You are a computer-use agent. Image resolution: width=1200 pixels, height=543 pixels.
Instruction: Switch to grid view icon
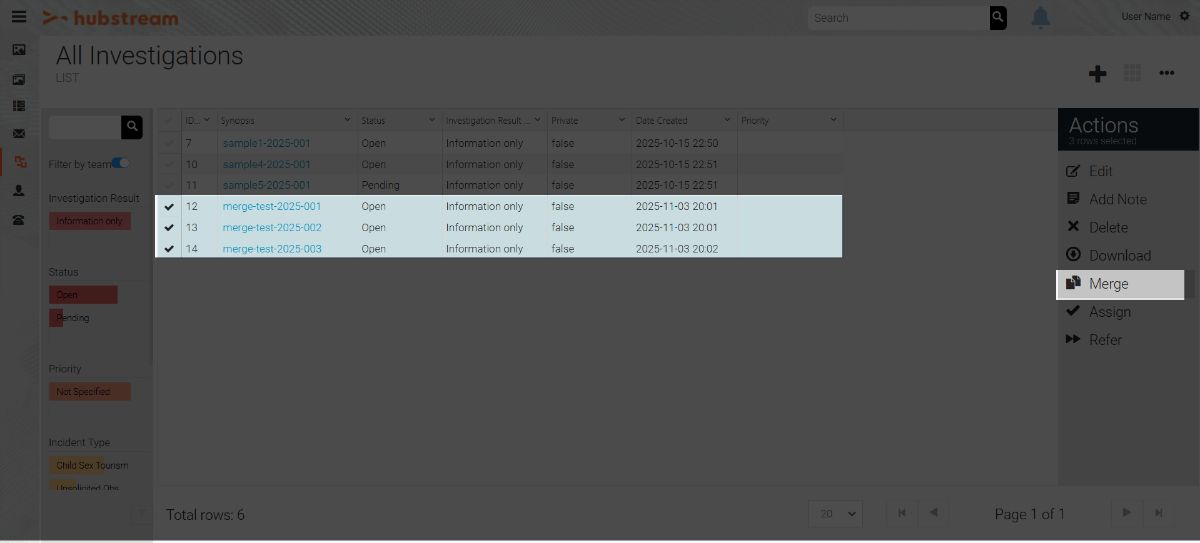[1132, 73]
